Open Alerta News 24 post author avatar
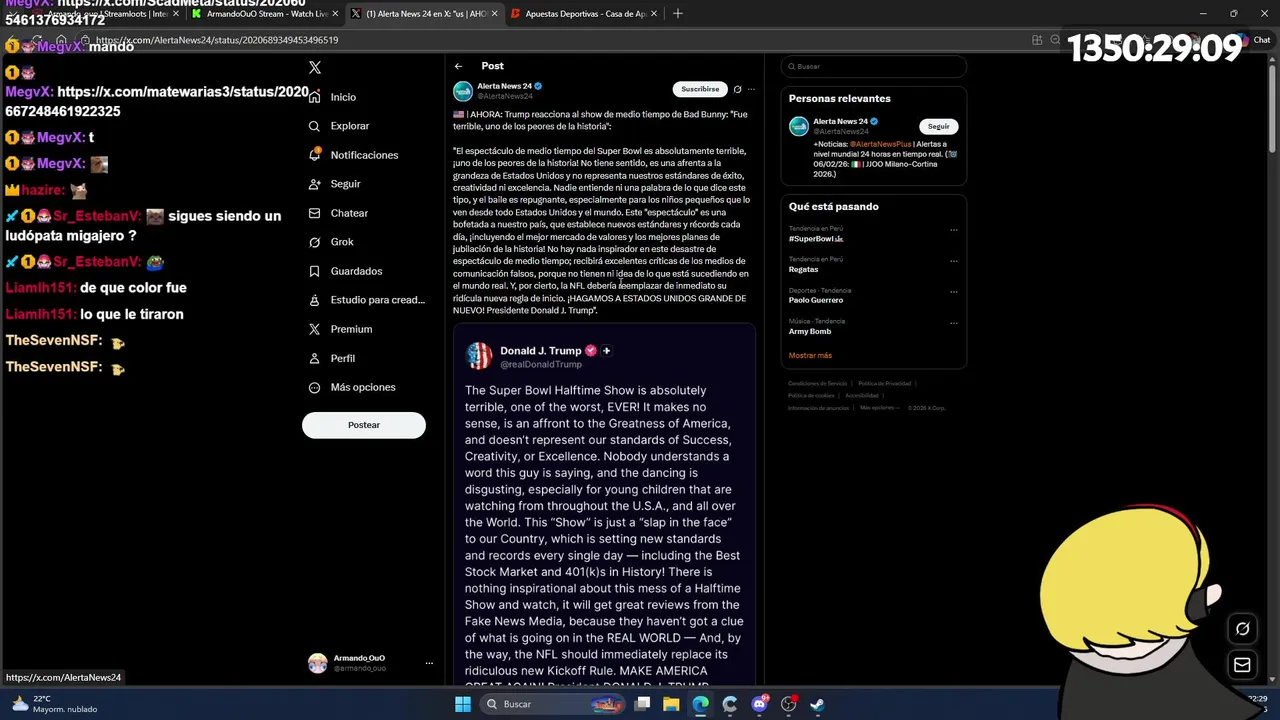 click(x=462, y=91)
